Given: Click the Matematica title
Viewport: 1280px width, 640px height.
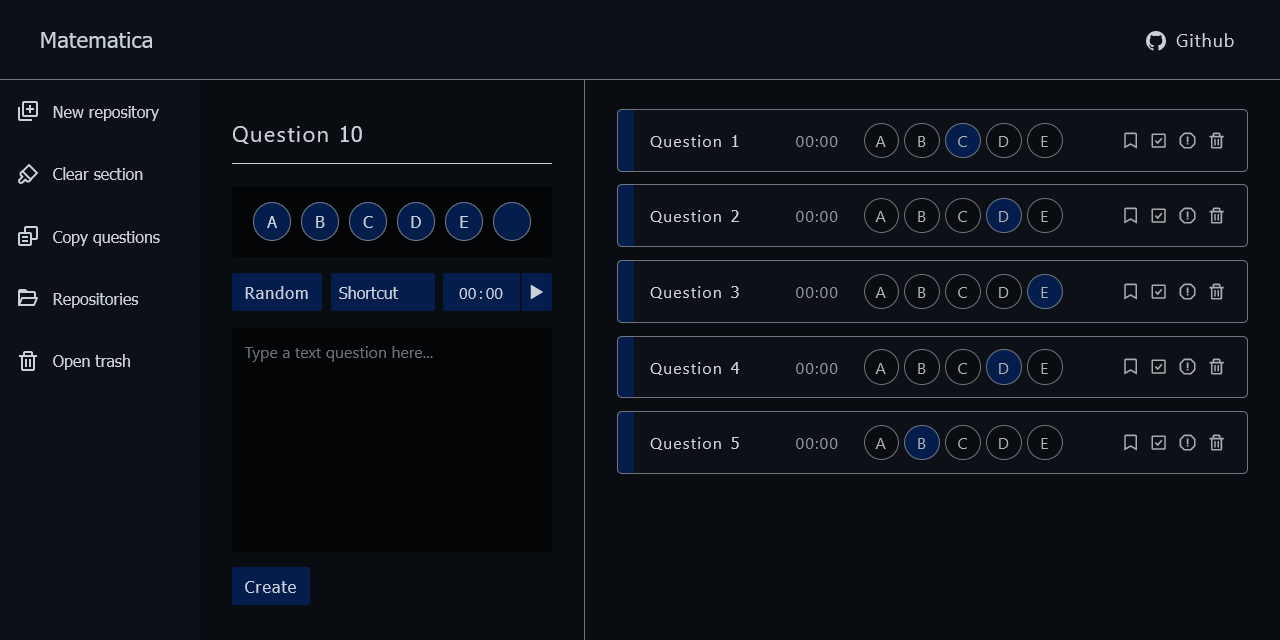Looking at the screenshot, I should [x=96, y=40].
